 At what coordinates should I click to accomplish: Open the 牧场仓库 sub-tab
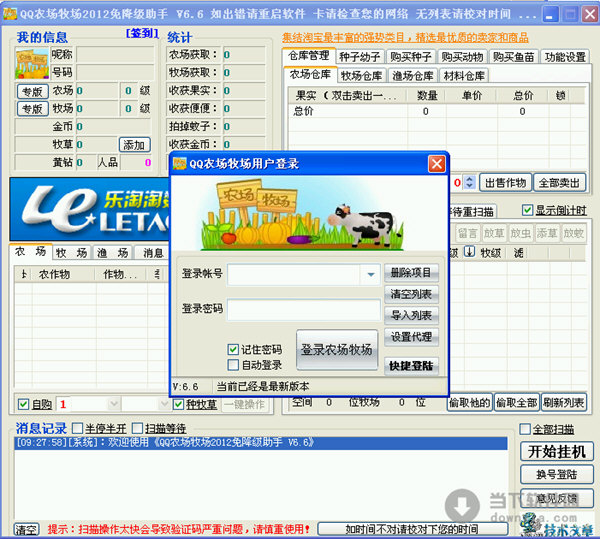(361, 75)
